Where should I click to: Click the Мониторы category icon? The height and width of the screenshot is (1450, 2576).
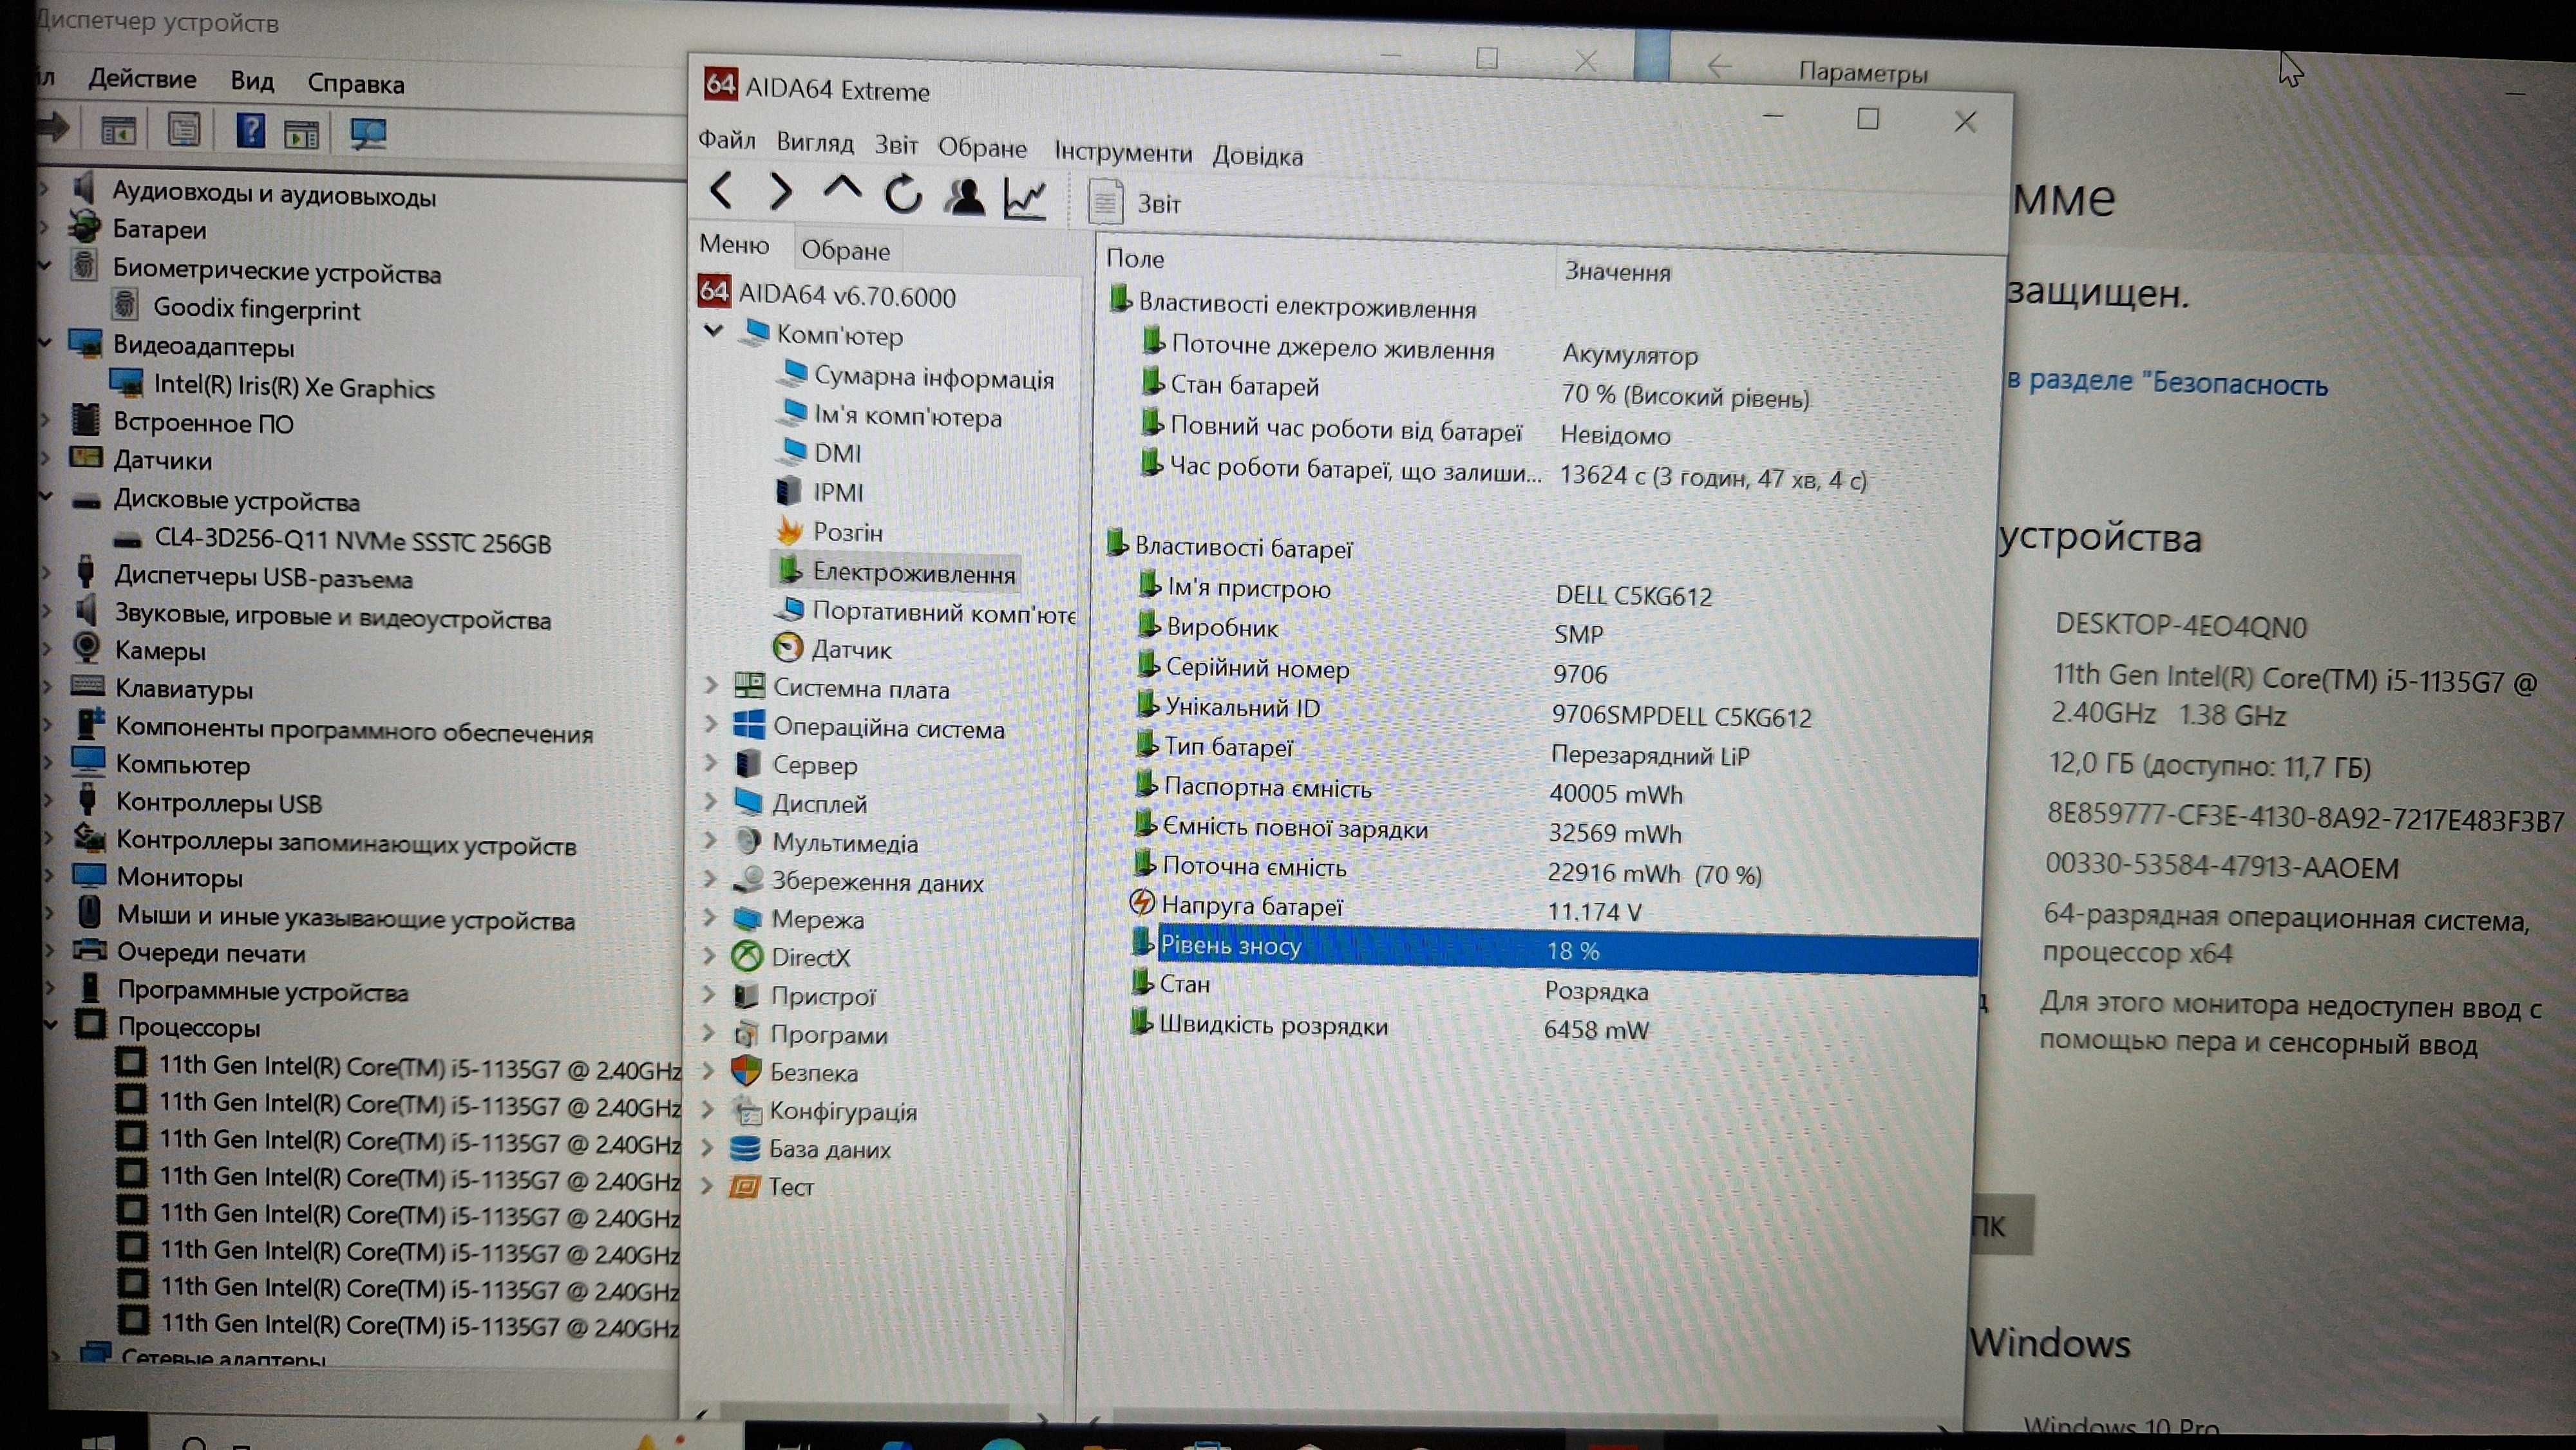pos(89,876)
